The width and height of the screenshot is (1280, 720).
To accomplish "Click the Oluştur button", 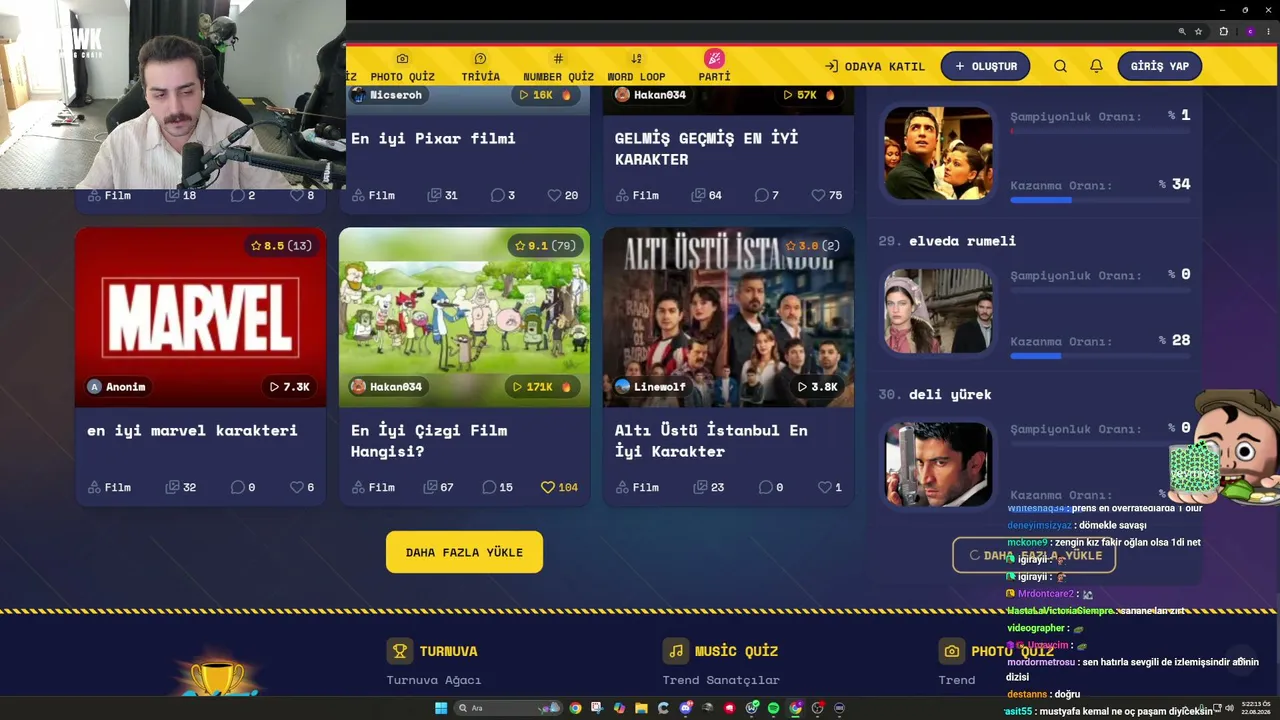I will (x=985, y=66).
